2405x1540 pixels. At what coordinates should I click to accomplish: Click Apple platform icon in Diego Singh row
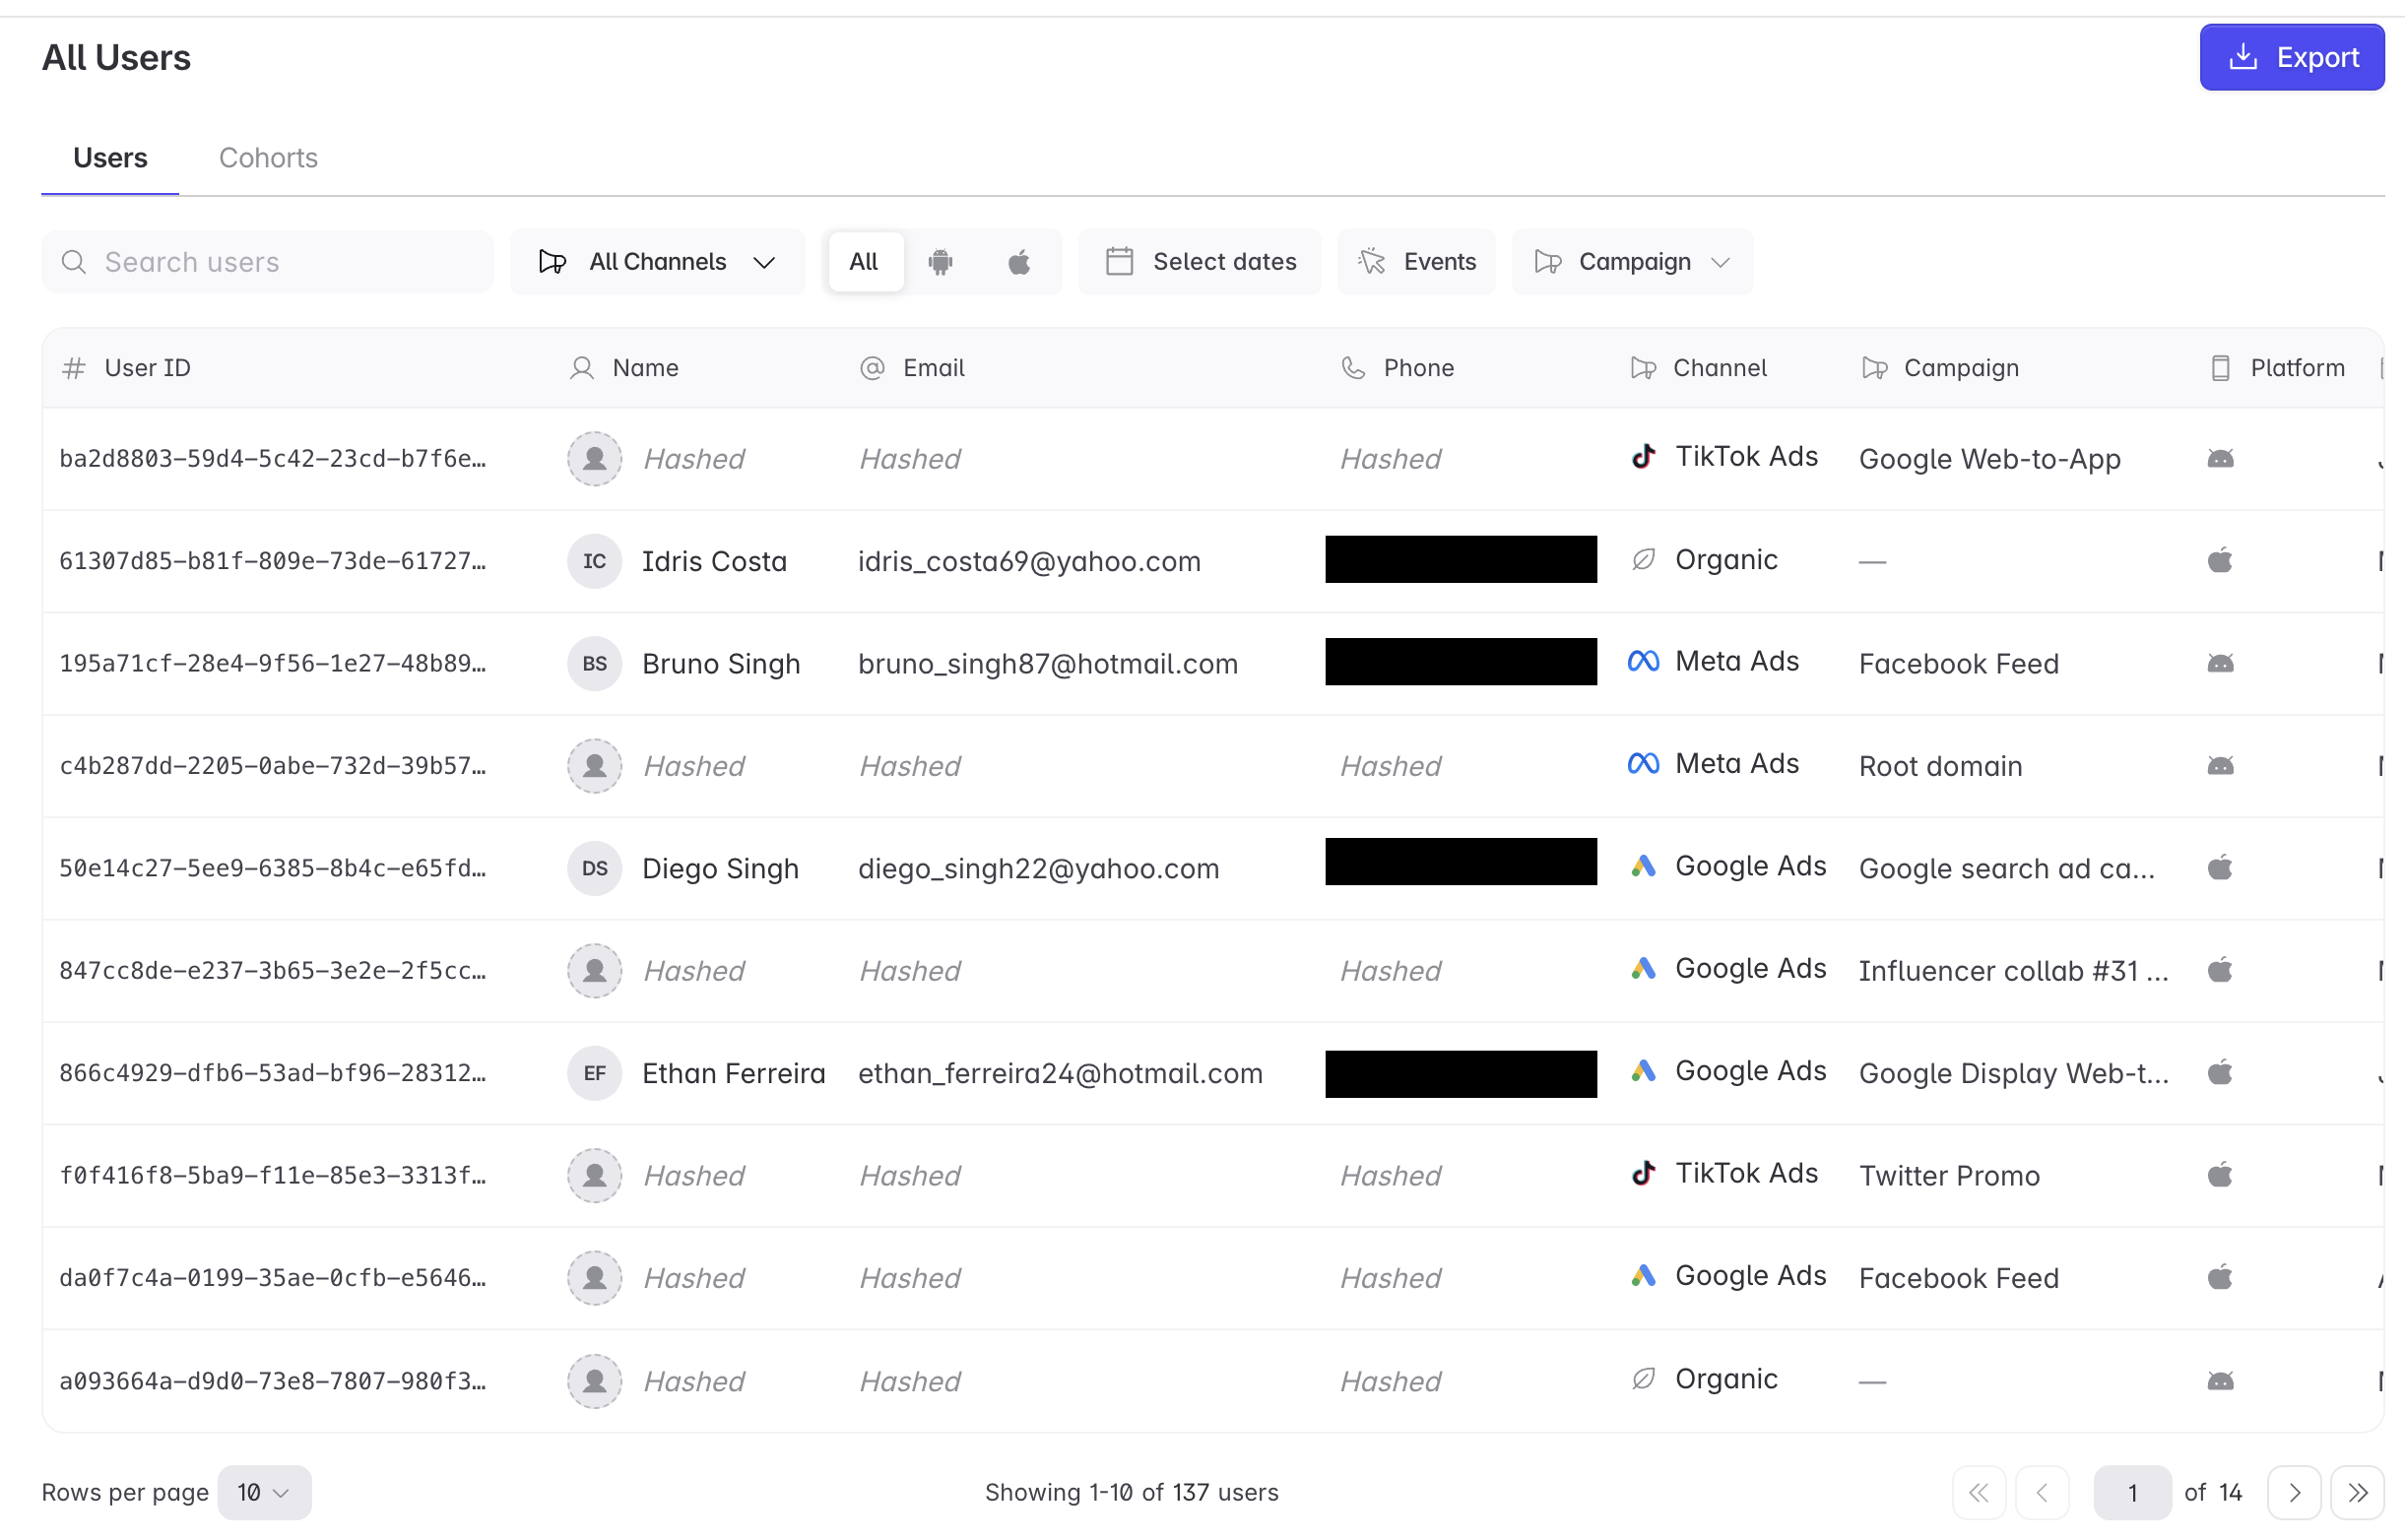(x=2220, y=867)
